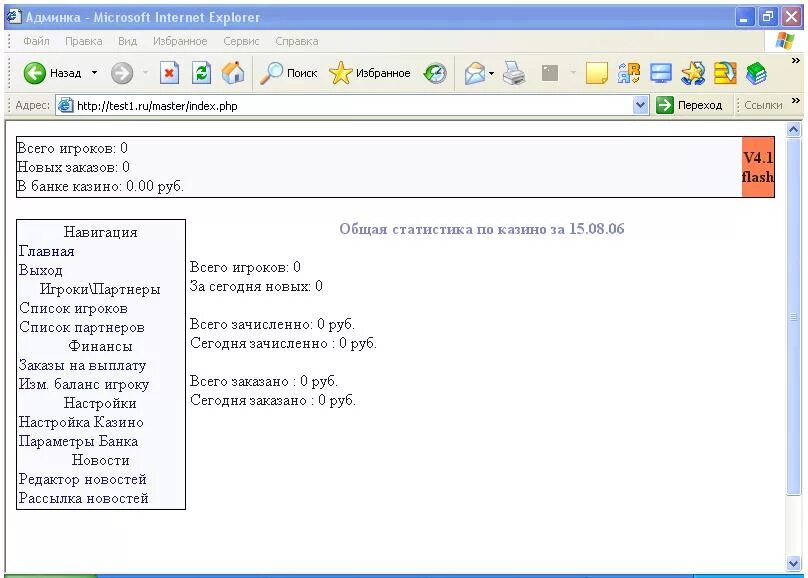Click the page icon in address bar

pyautogui.click(x=65, y=105)
